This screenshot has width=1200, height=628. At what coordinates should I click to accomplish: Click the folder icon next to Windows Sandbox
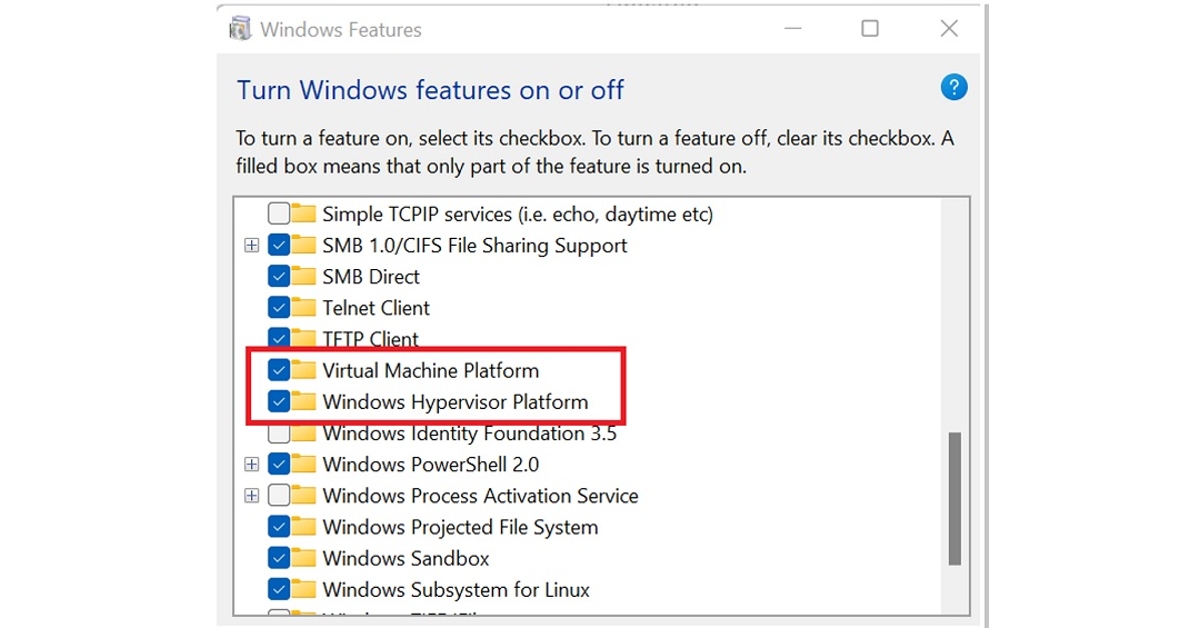coord(304,558)
